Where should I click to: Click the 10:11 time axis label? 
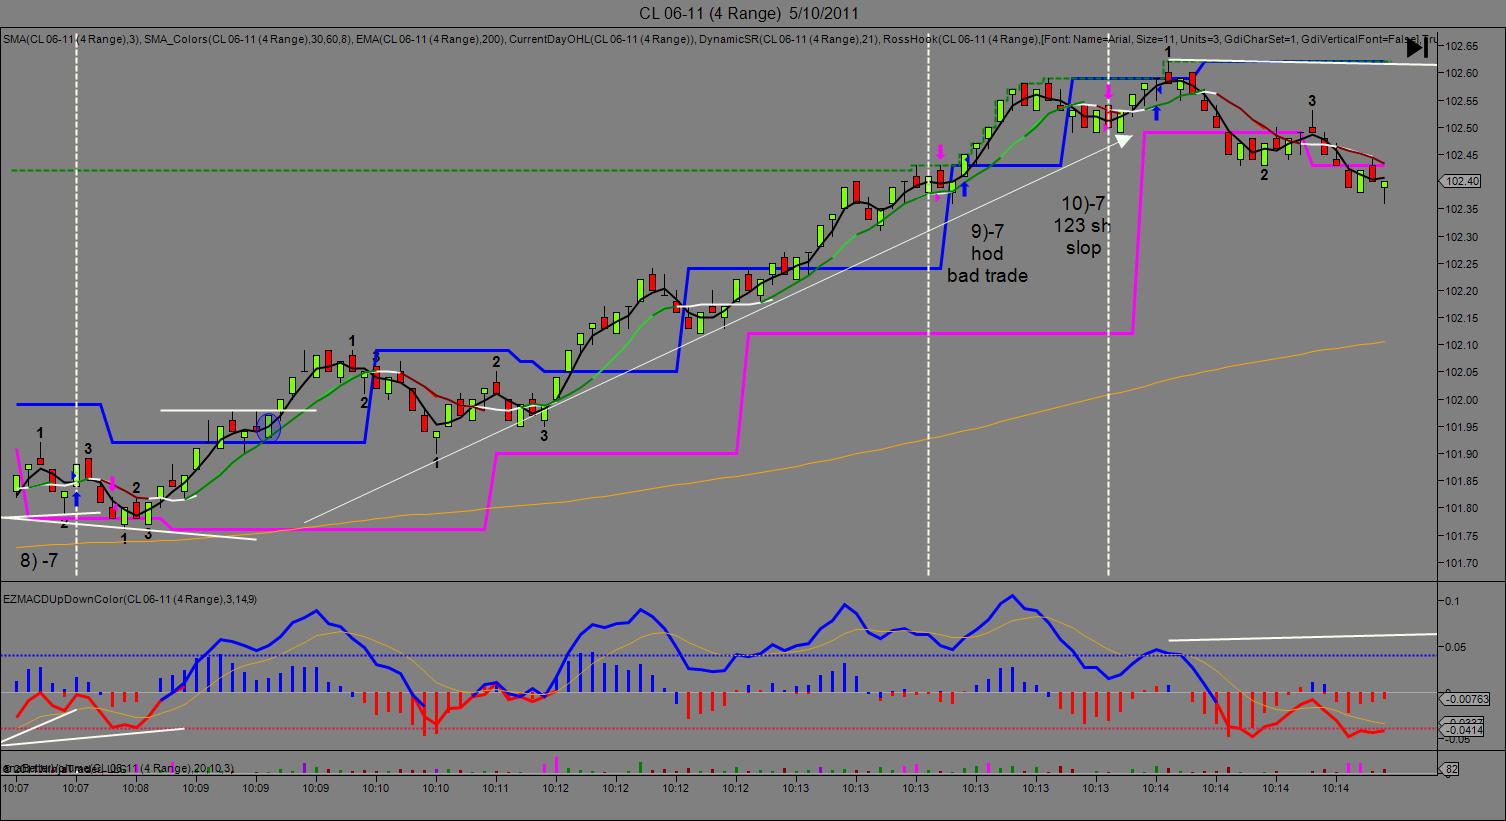tap(496, 790)
